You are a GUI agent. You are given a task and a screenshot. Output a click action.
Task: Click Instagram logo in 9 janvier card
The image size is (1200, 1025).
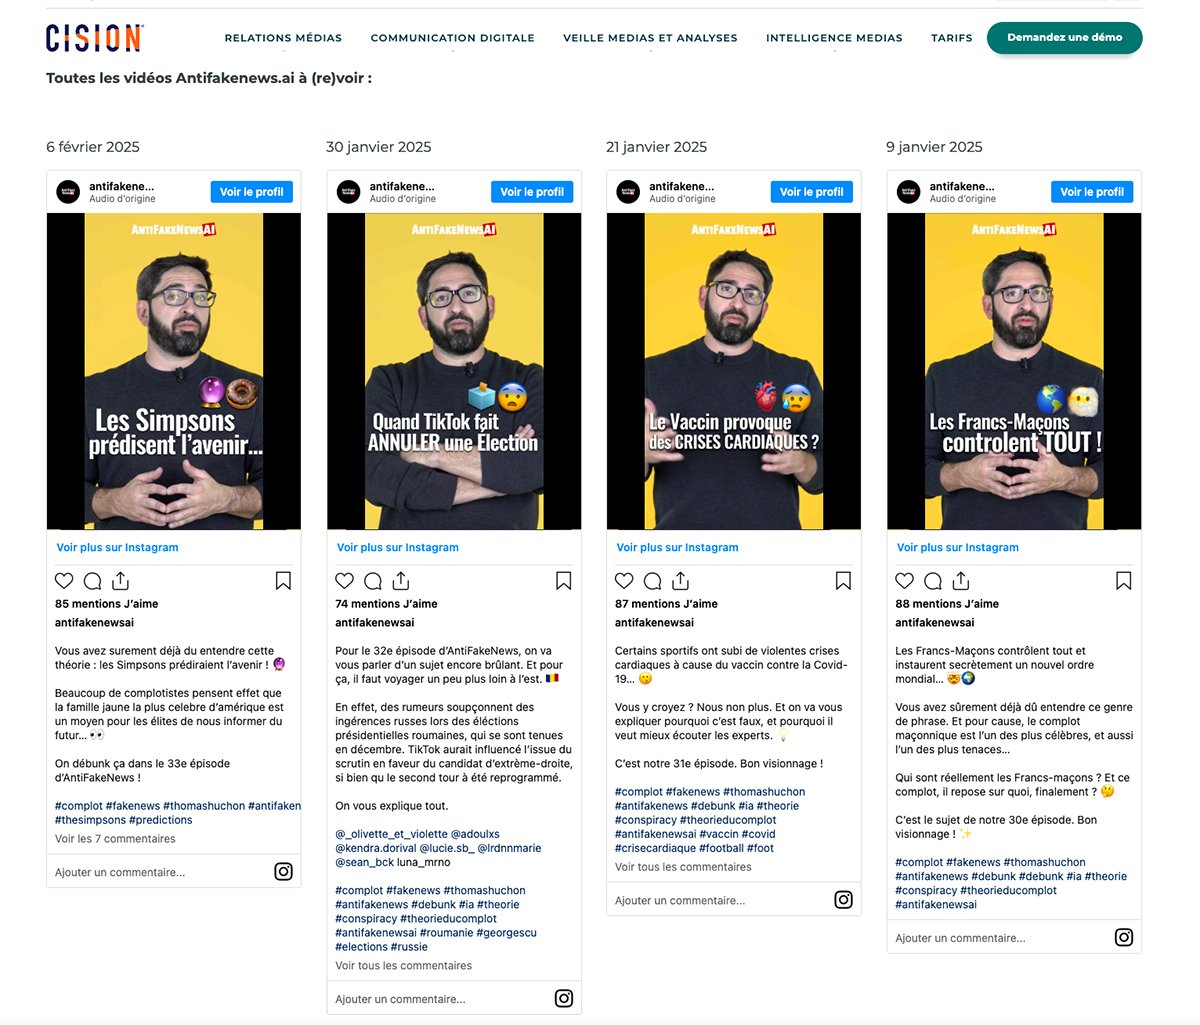coord(1123,938)
